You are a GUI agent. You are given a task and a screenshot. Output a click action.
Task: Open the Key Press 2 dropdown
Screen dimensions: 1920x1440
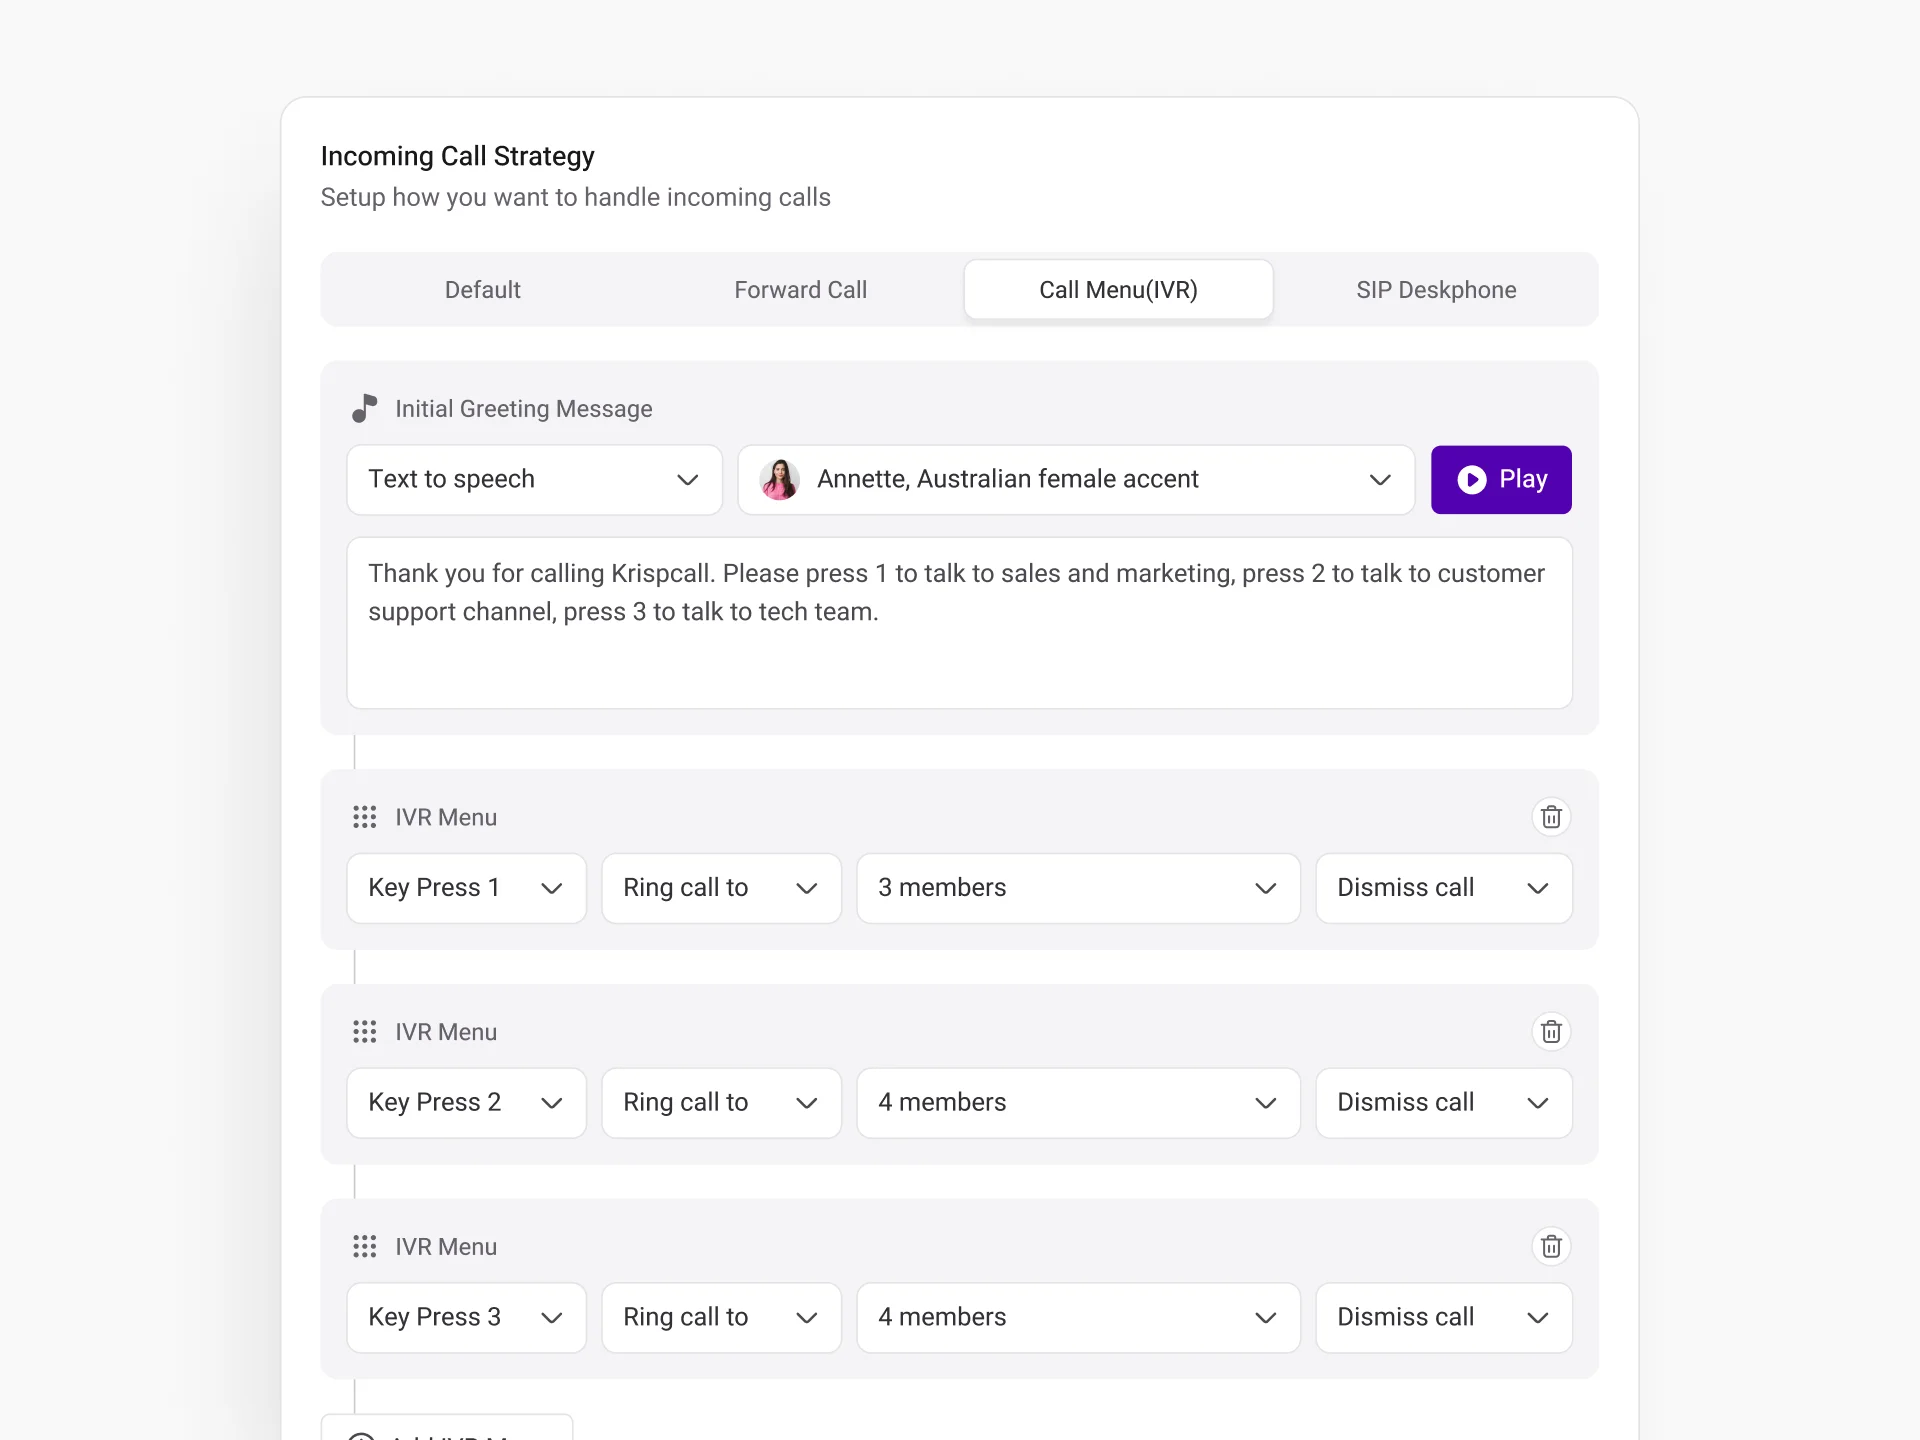(x=466, y=1103)
